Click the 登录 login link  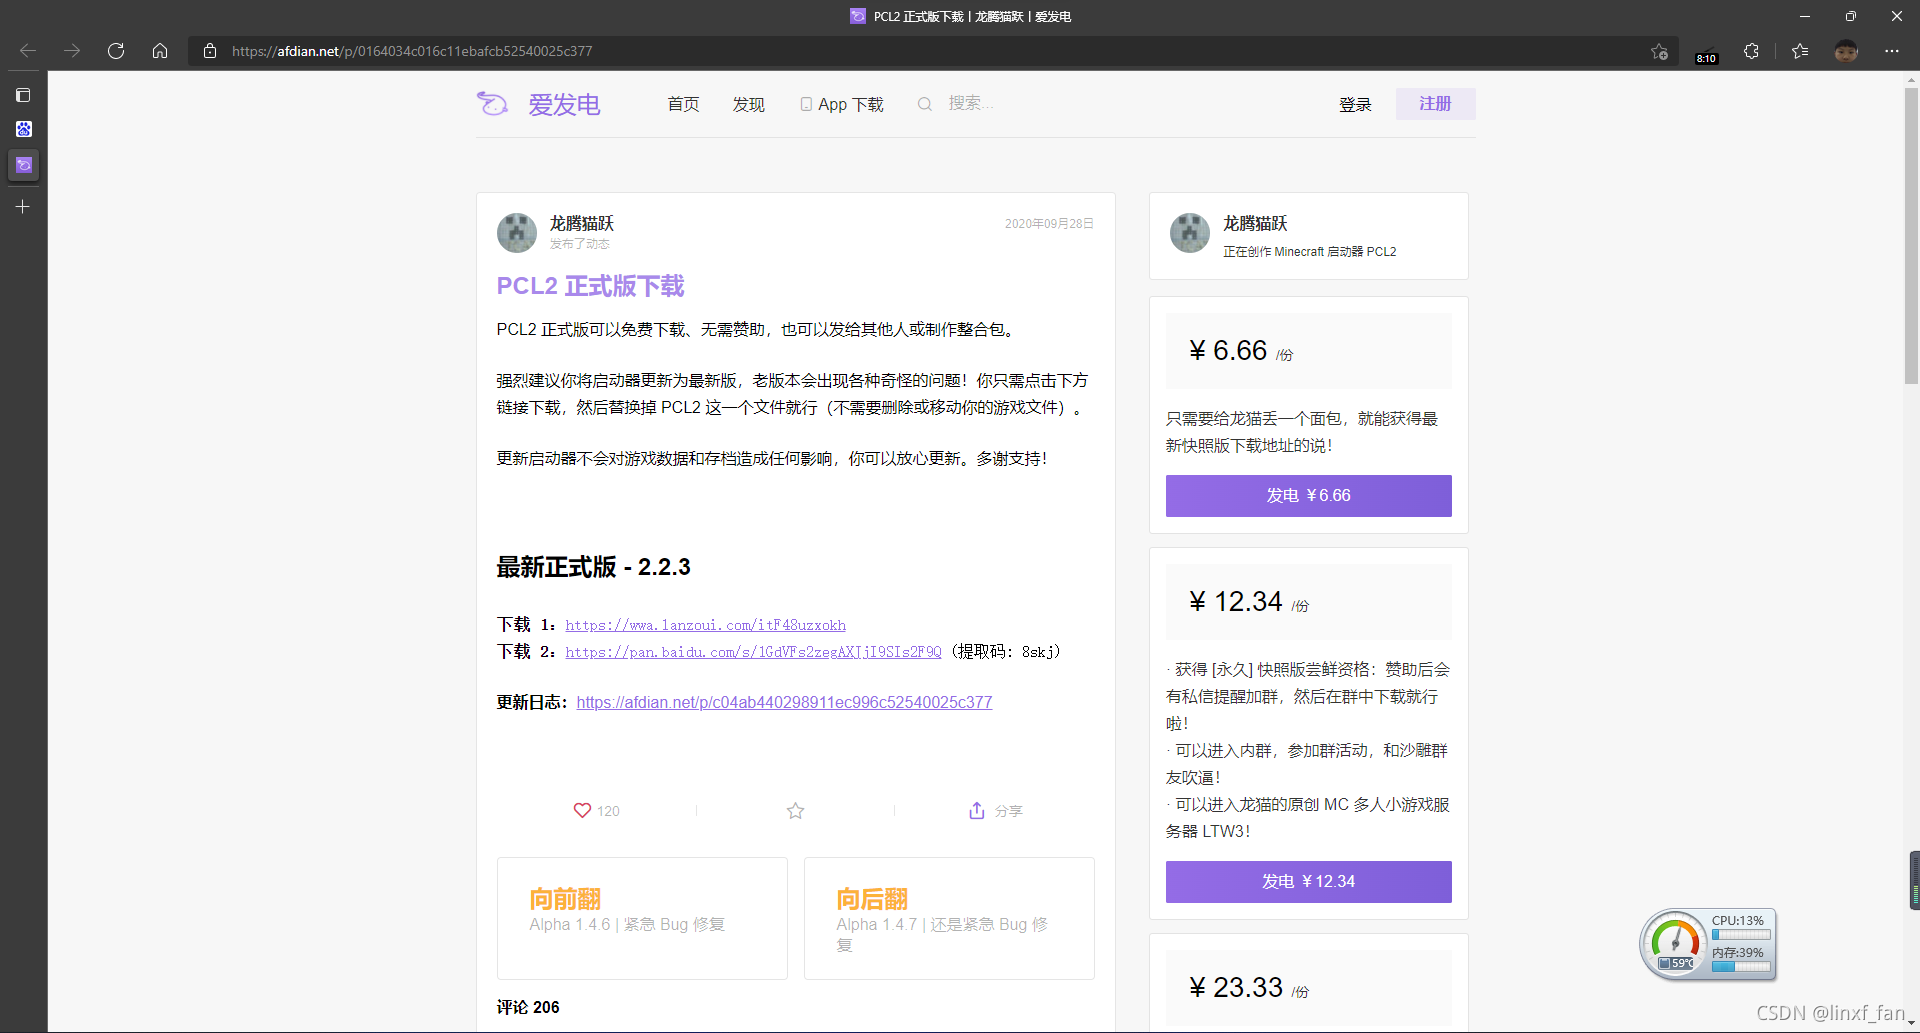(1355, 104)
